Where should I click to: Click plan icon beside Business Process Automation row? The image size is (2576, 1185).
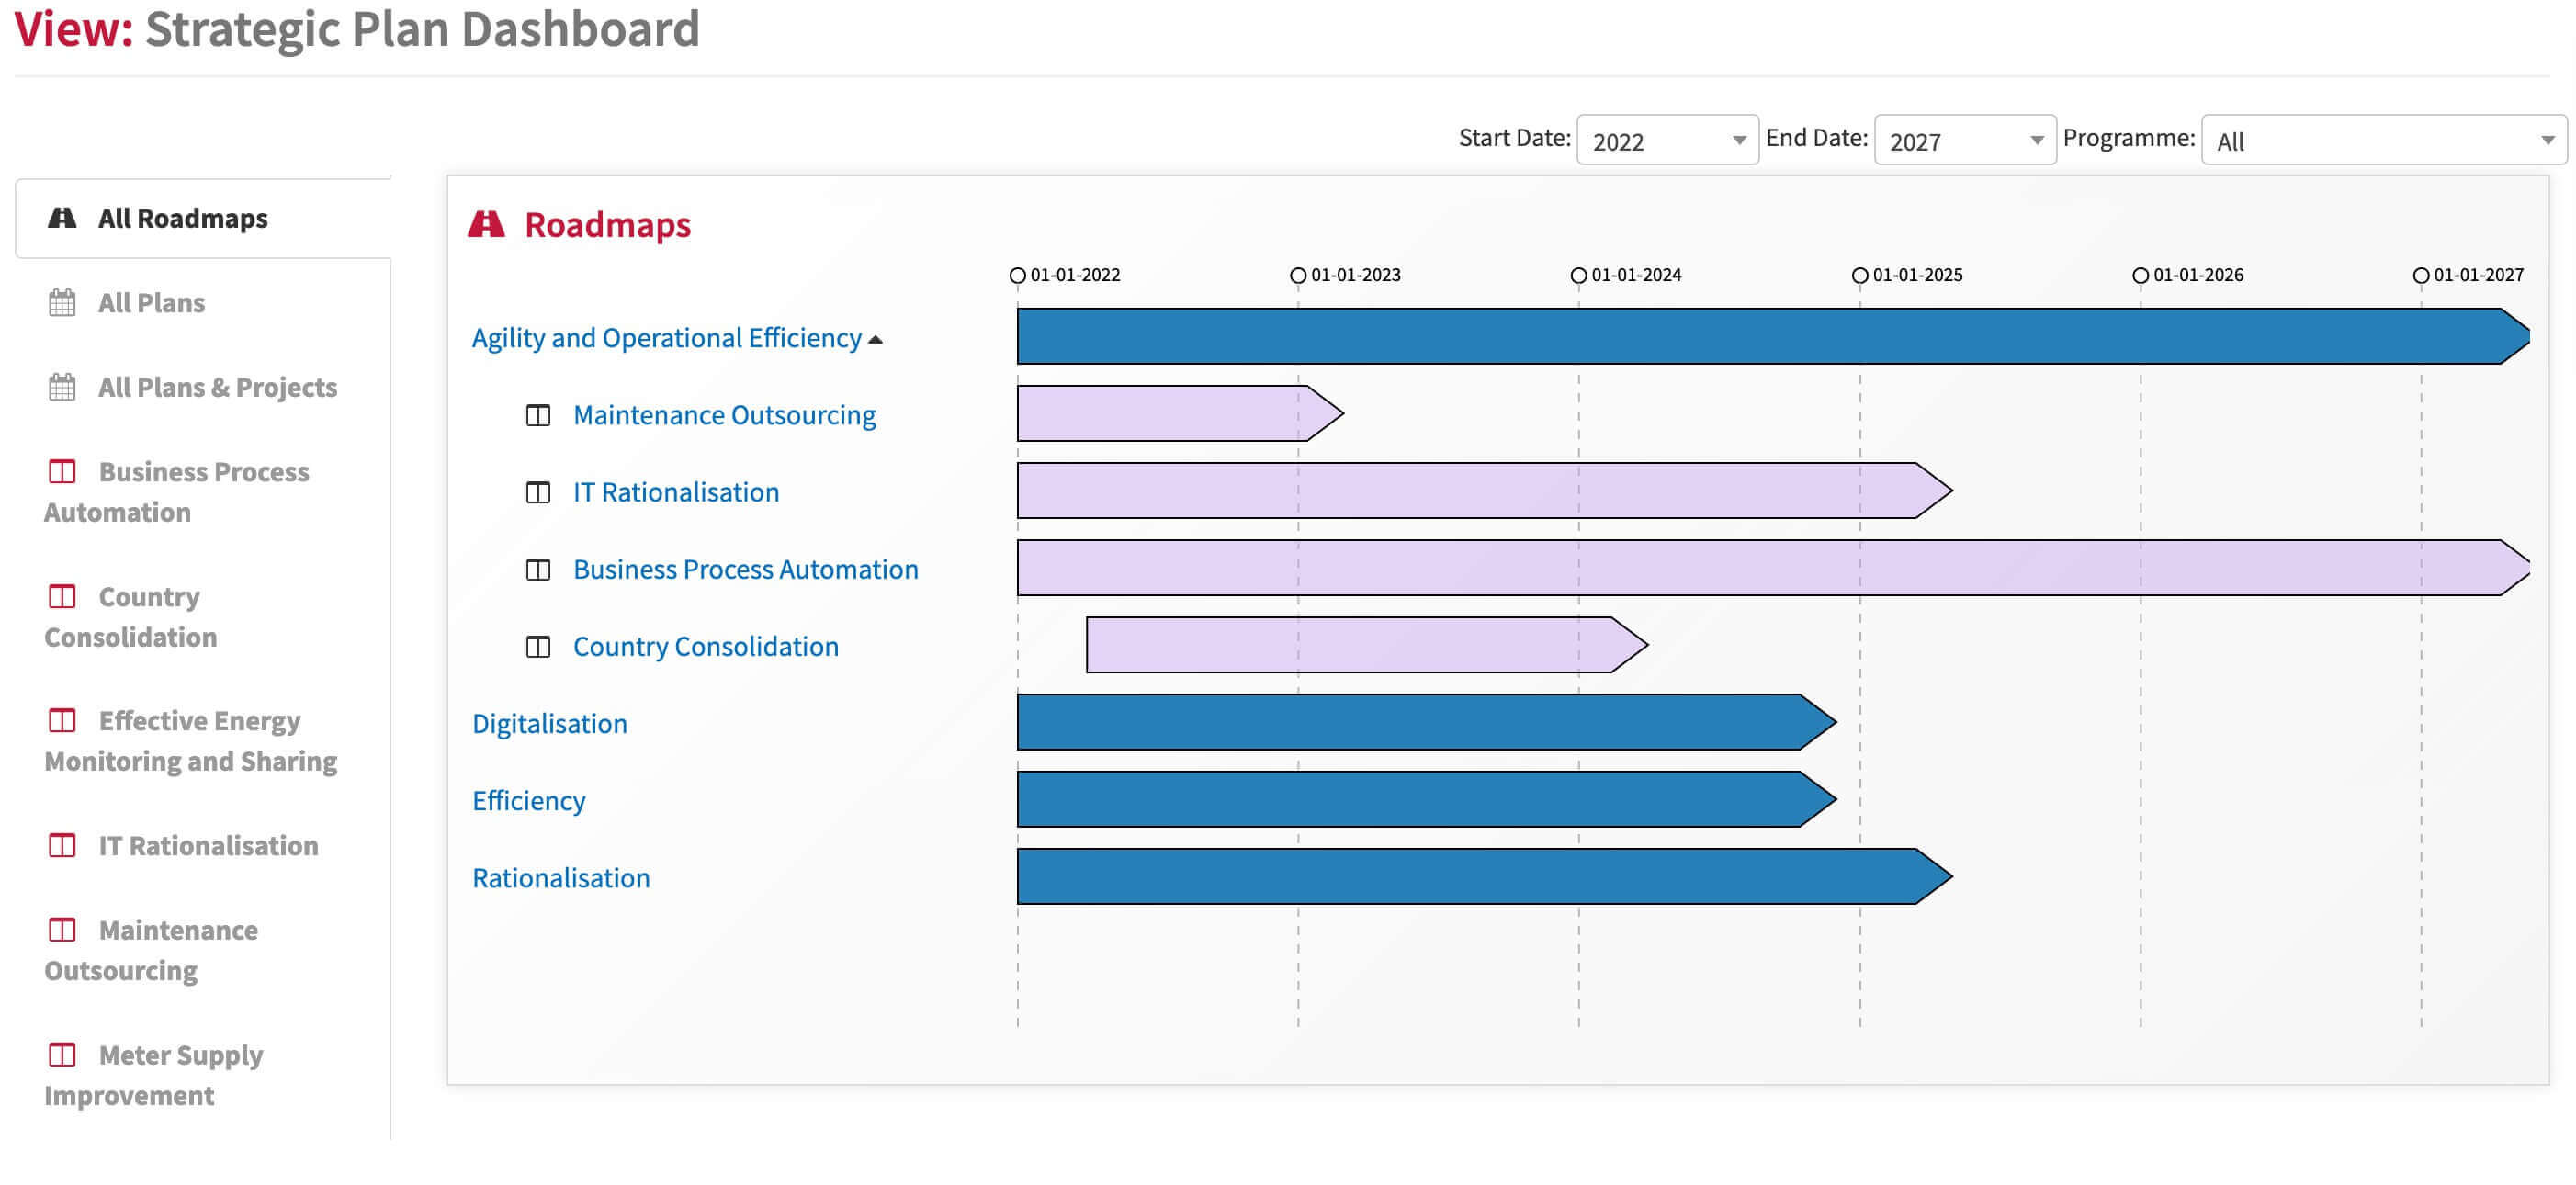538,569
